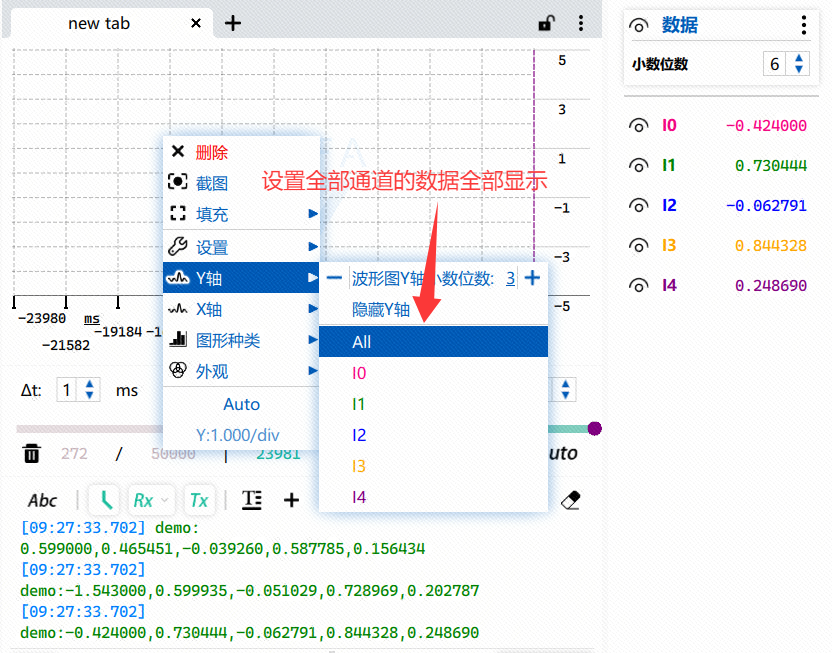832x653 pixels.
Task: Click the plus icon to increase Y-axis decimal places
Action: tap(532, 277)
